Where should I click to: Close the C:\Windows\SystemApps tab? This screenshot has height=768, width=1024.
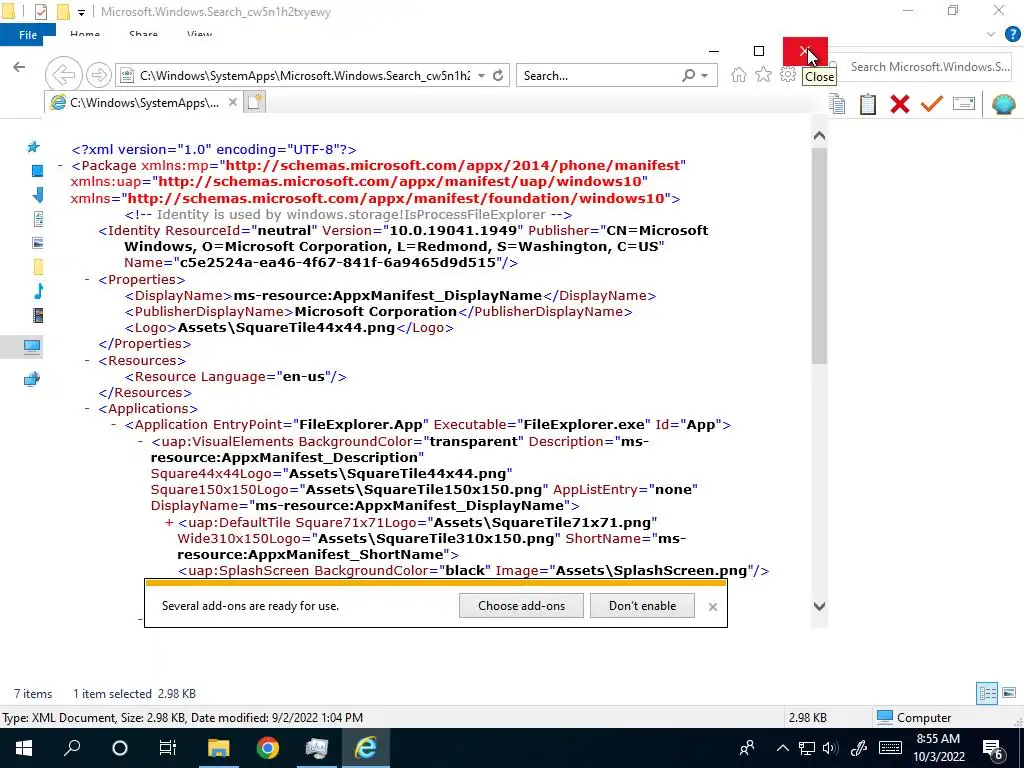click(232, 102)
